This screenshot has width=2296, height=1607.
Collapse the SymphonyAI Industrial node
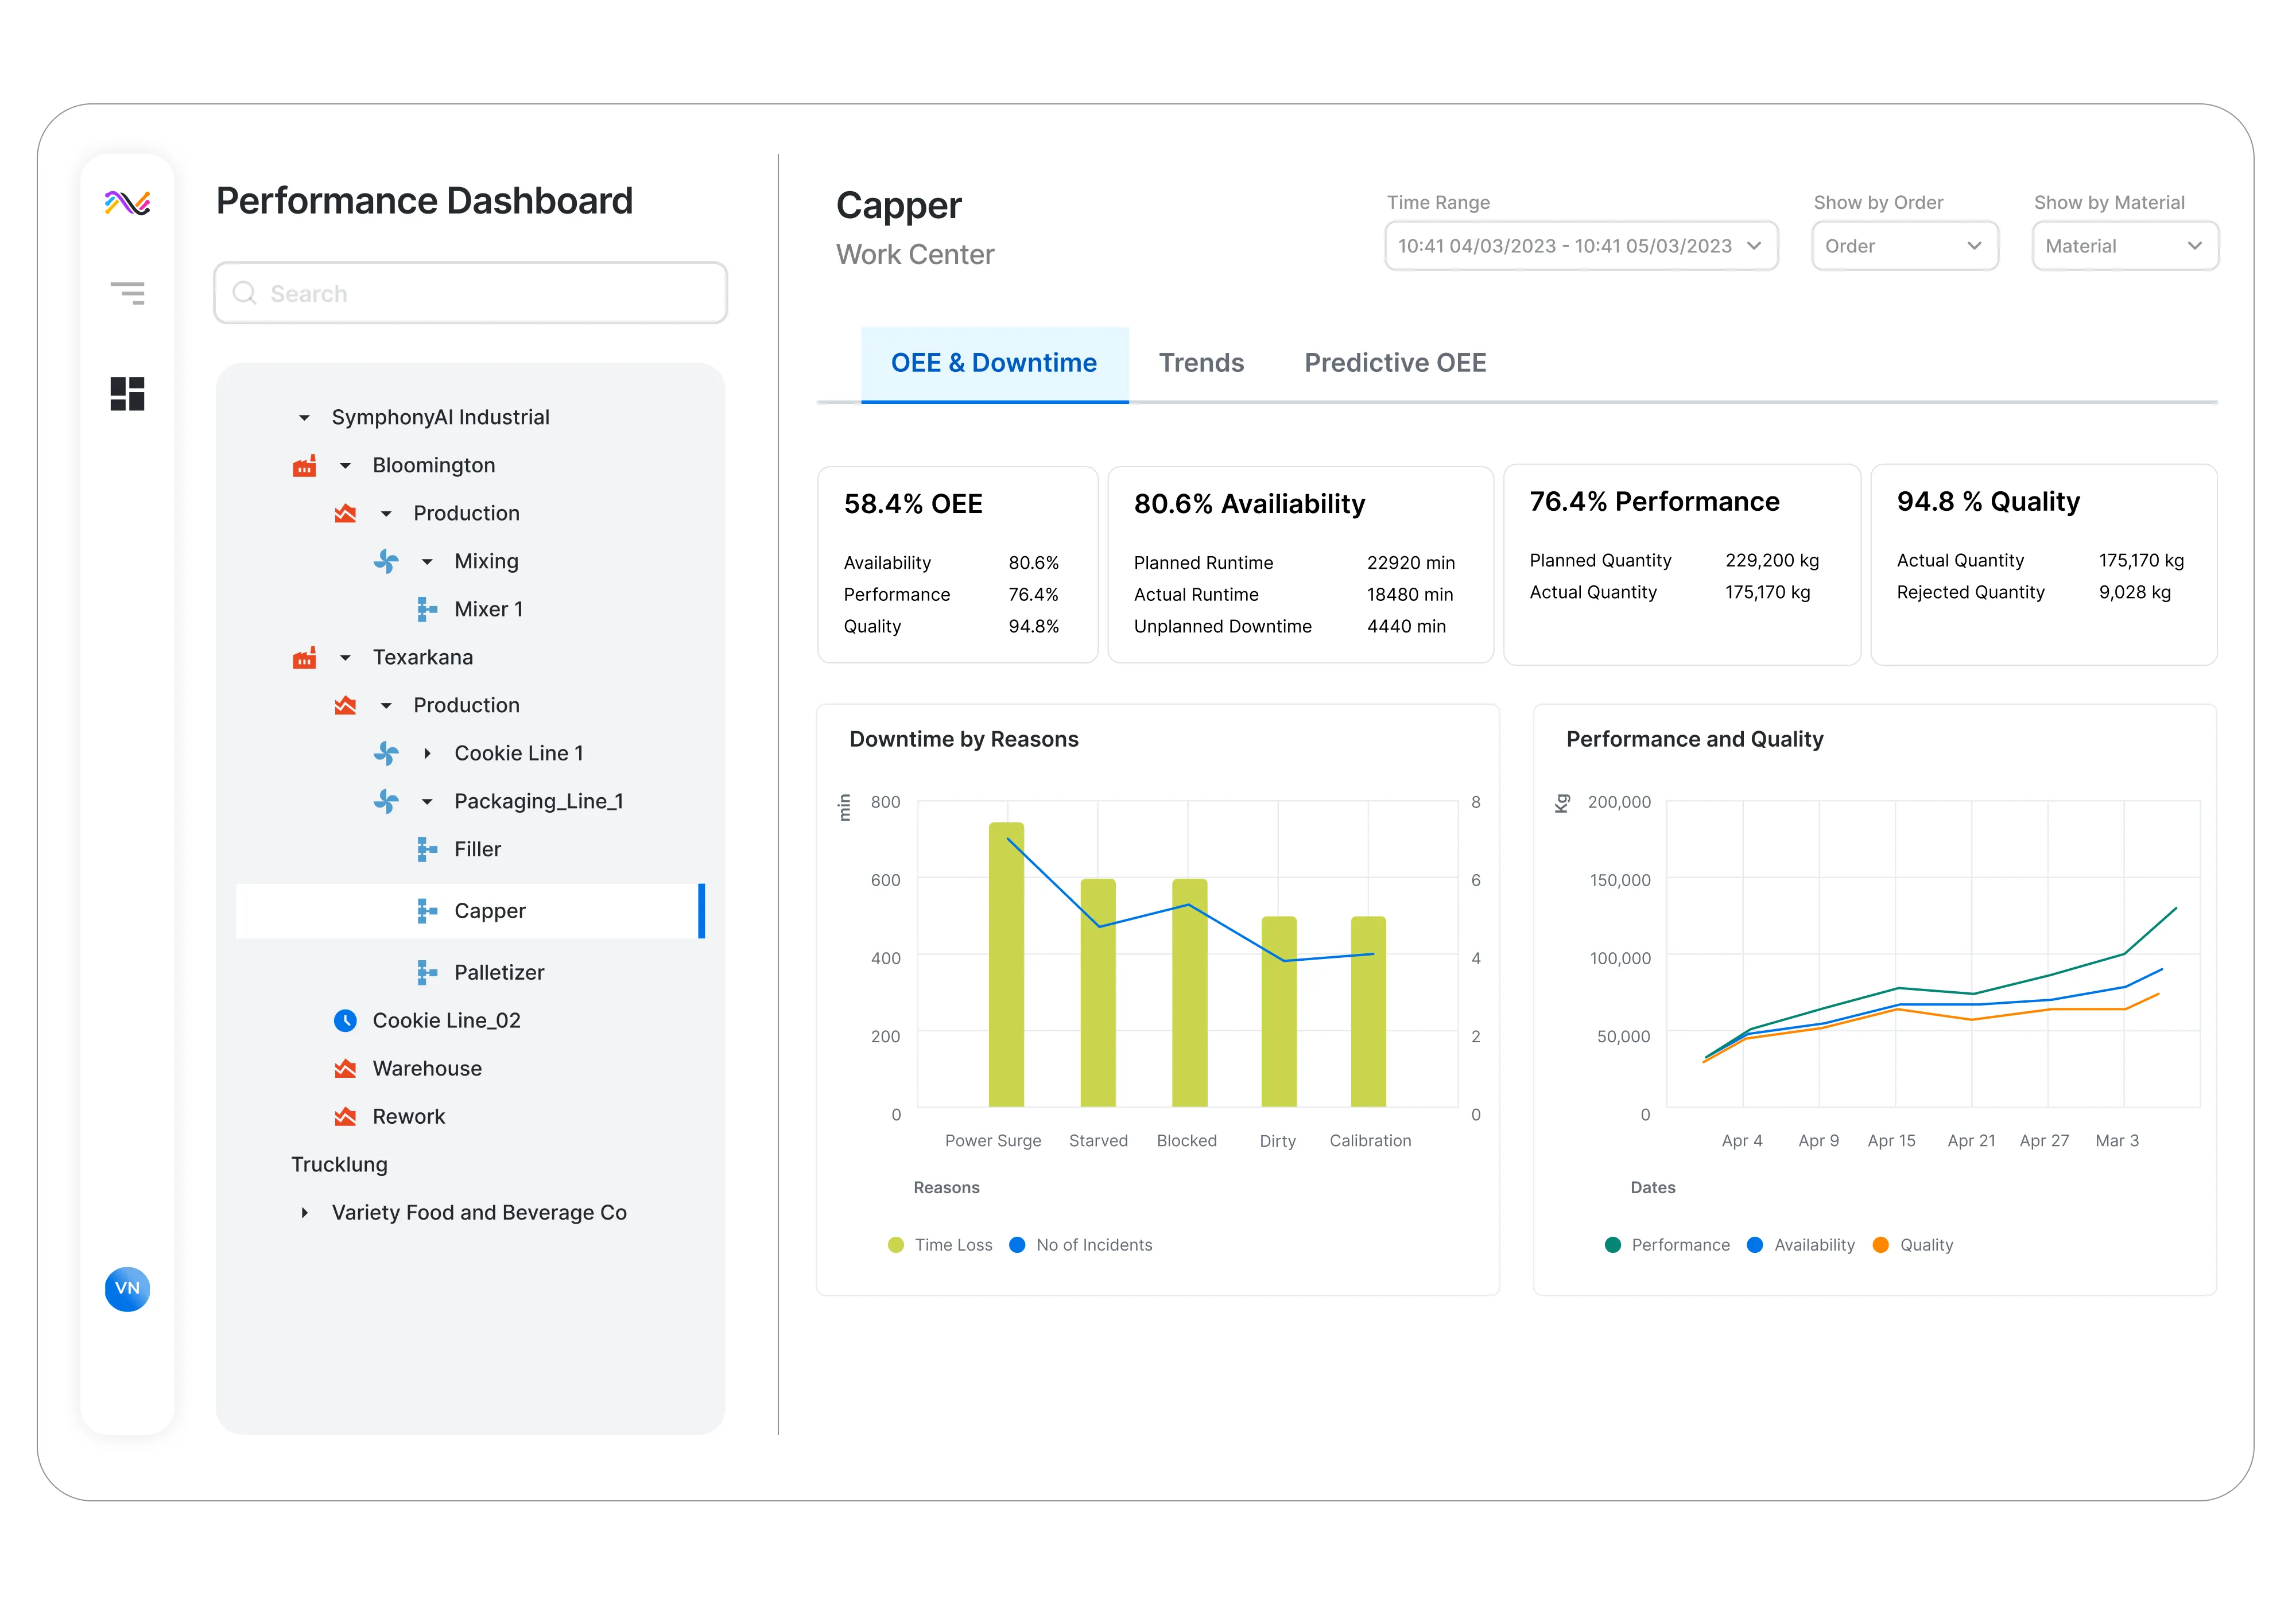tap(304, 418)
